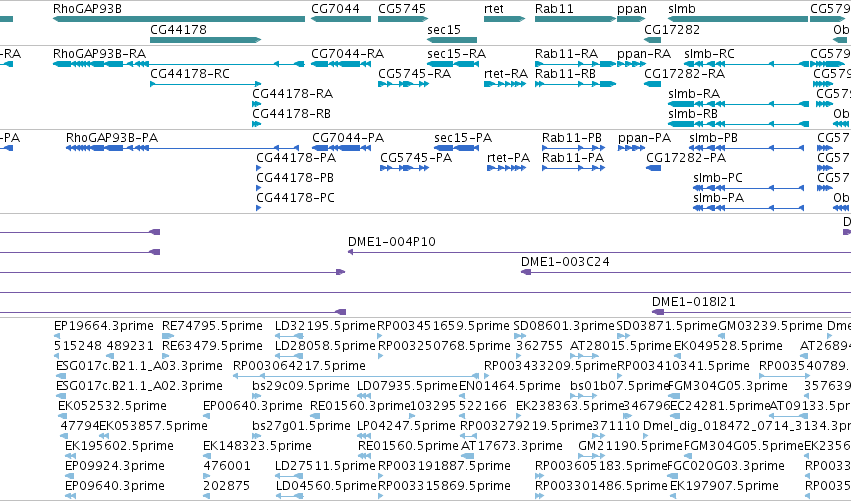Image resolution: width=851 pixels, height=501 pixels.
Task: Select the rtet gene label
Action: (494, 9)
